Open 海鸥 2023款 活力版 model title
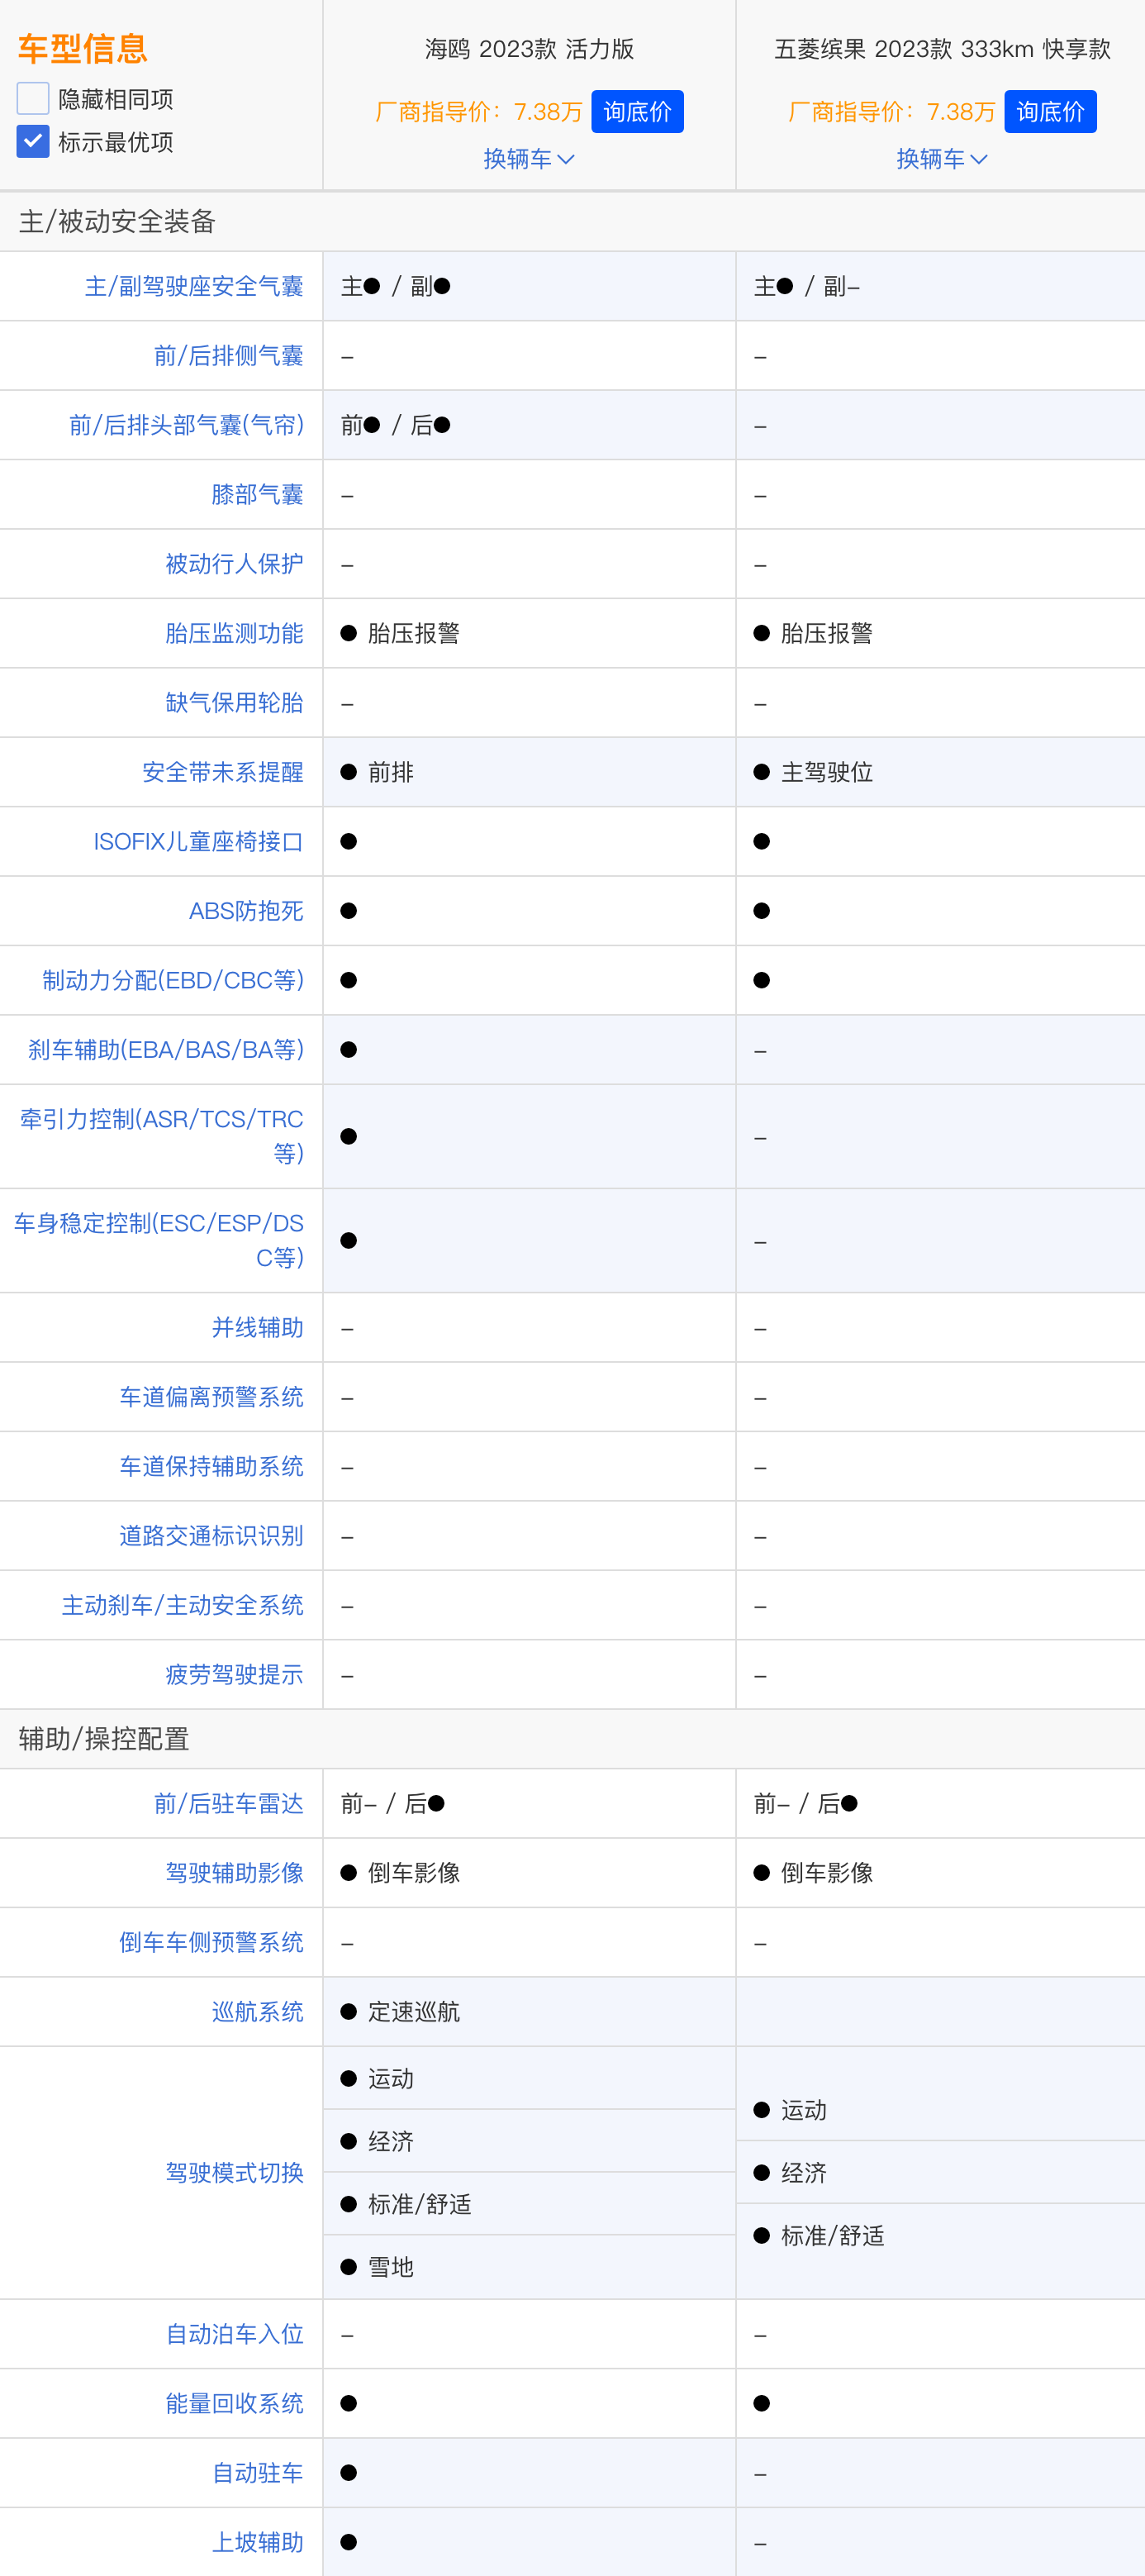 [529, 49]
